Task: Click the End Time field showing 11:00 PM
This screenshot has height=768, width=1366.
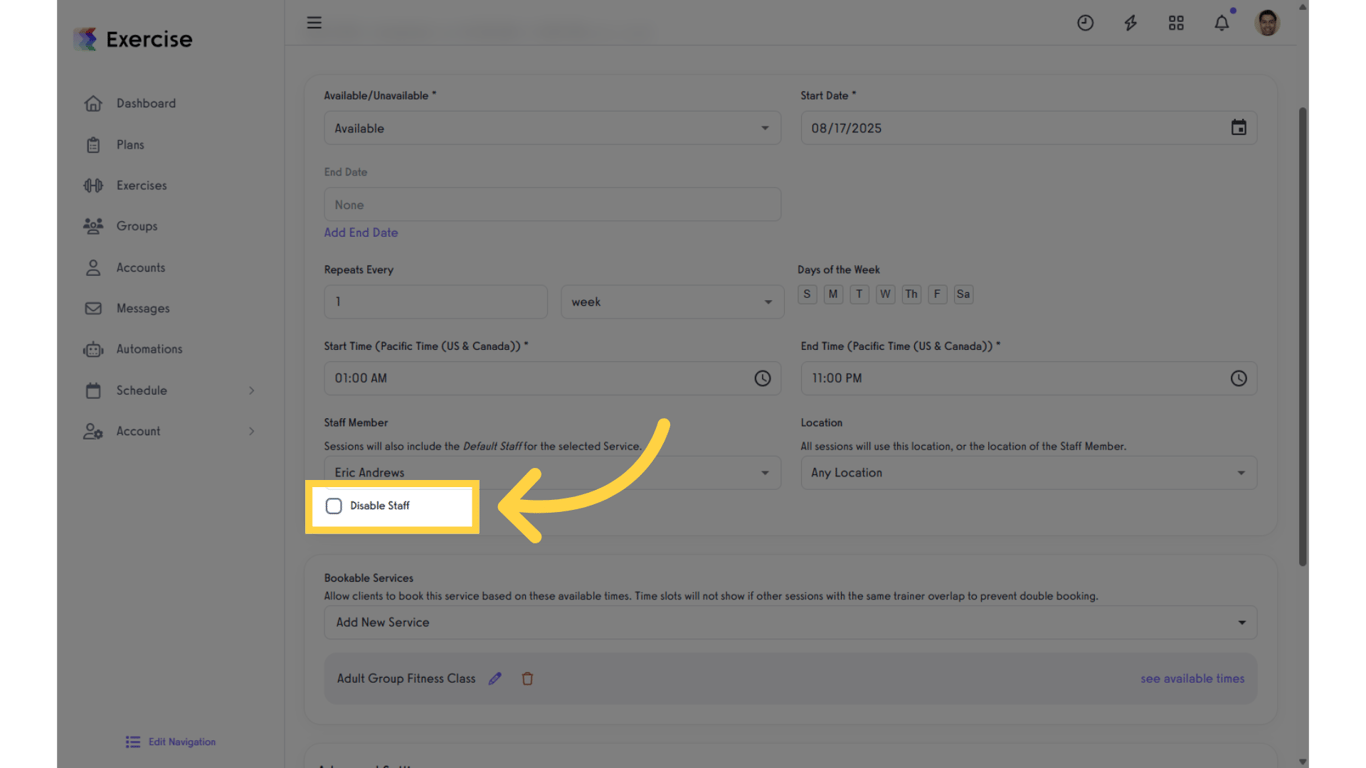Action: click(x=1029, y=378)
